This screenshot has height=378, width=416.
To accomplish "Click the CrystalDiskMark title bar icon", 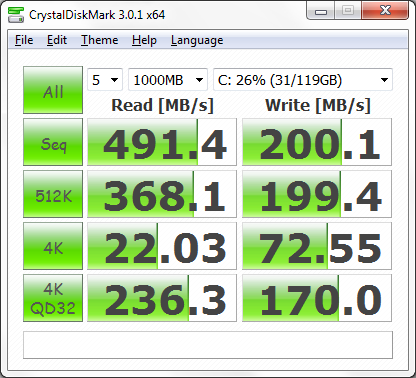I will click(16, 15).
